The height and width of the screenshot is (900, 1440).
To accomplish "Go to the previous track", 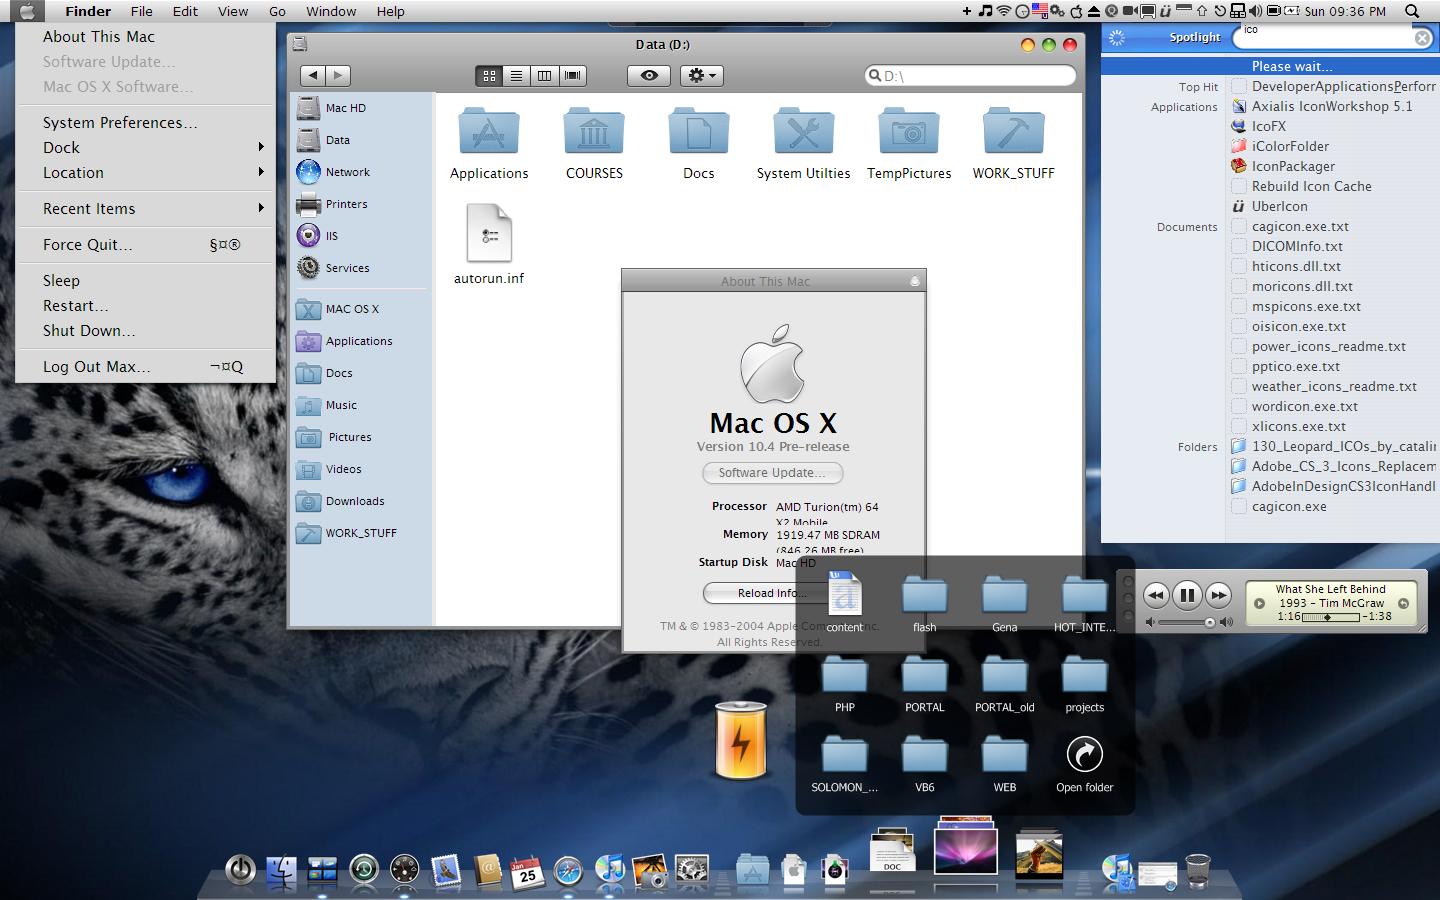I will (x=1156, y=595).
